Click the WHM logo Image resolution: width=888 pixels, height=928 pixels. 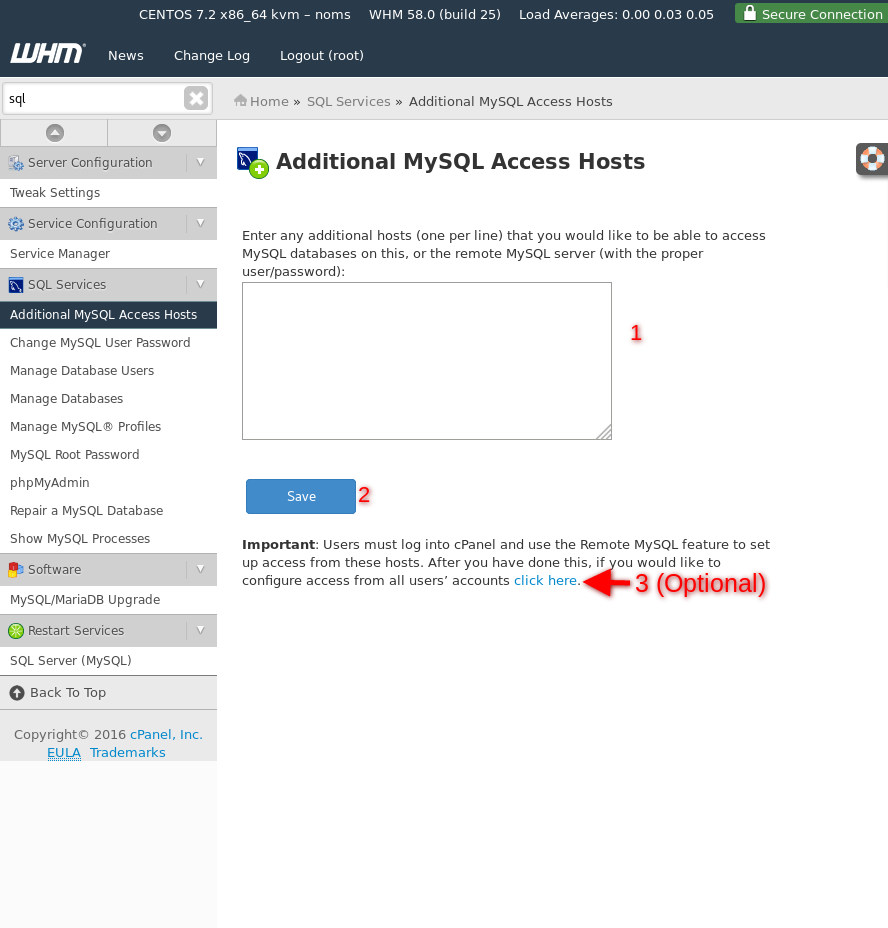pyautogui.click(x=47, y=54)
